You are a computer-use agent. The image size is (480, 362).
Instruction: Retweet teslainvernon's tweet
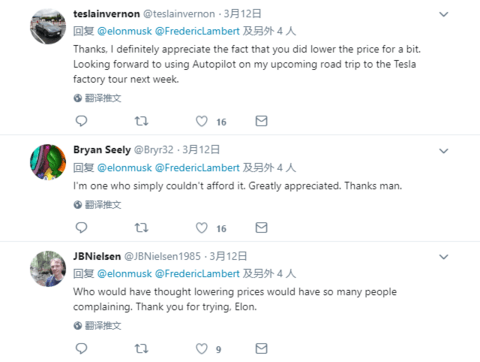click(x=141, y=121)
